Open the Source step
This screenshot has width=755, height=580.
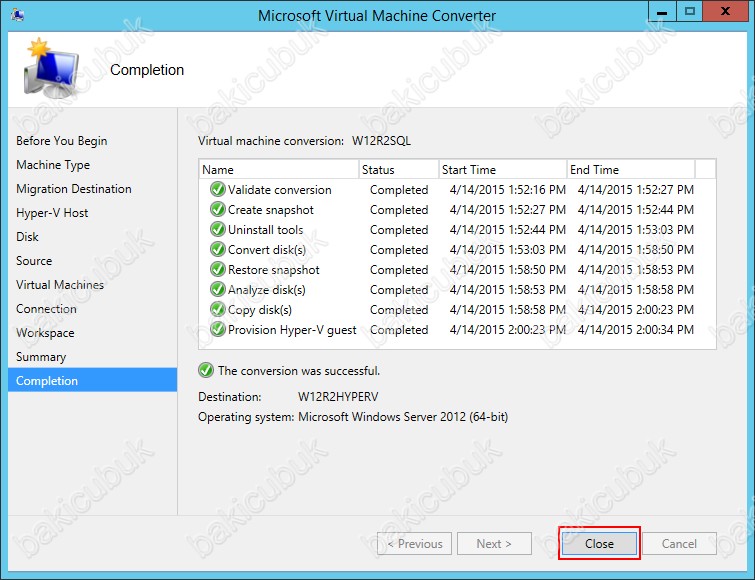pyautogui.click(x=34, y=261)
